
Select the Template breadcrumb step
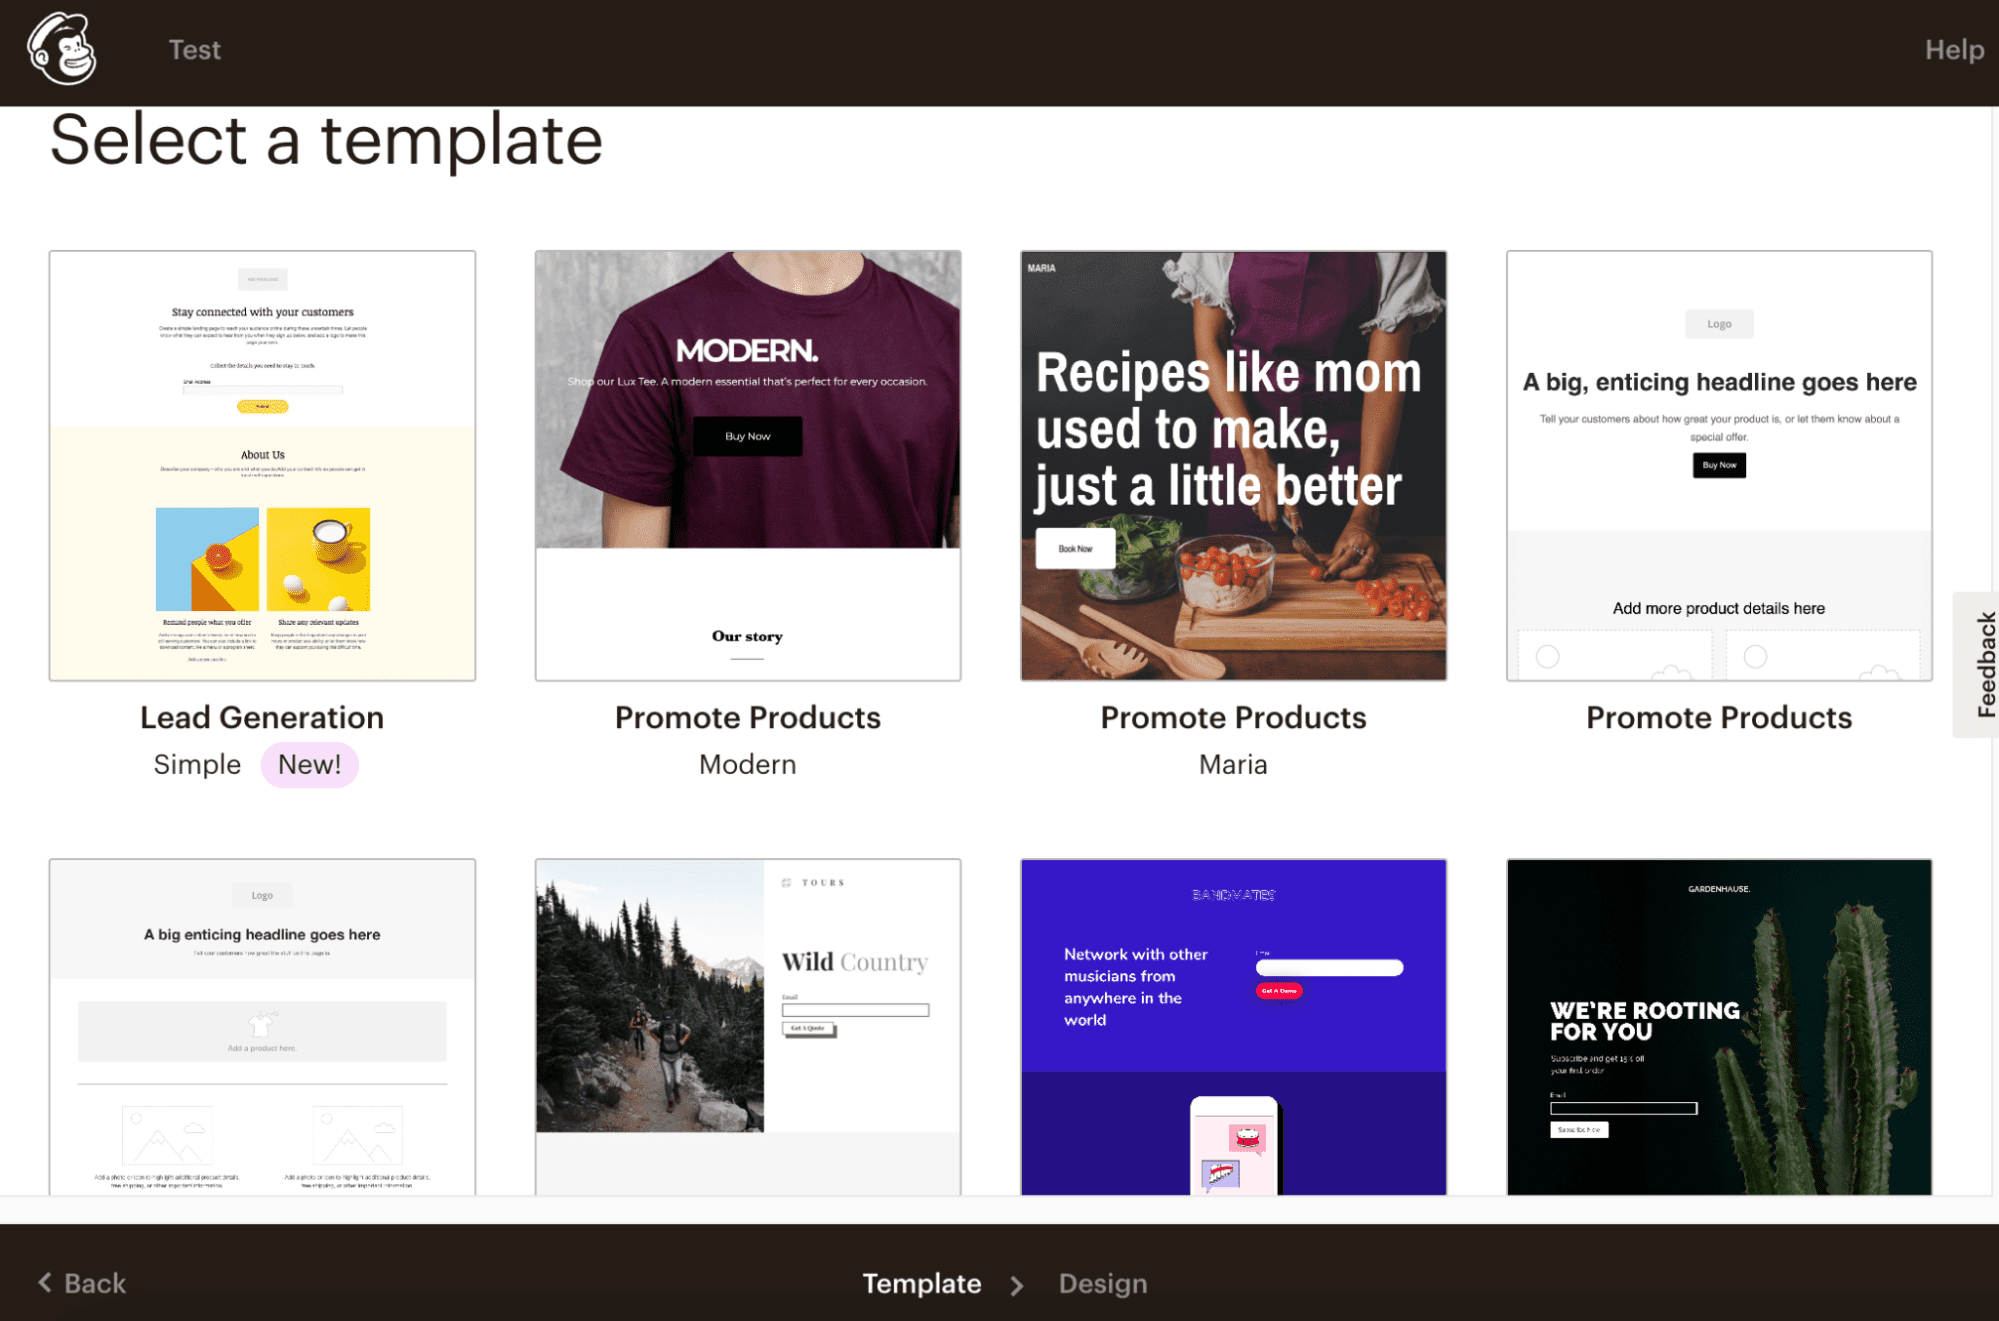[921, 1284]
